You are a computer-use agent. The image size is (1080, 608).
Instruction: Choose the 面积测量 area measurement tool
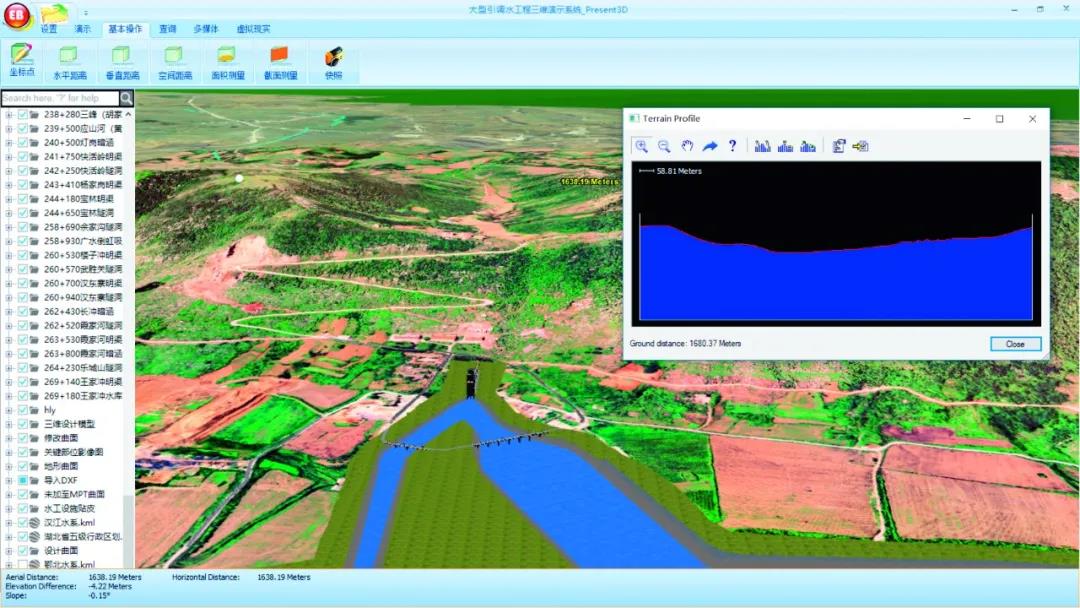[x=228, y=61]
